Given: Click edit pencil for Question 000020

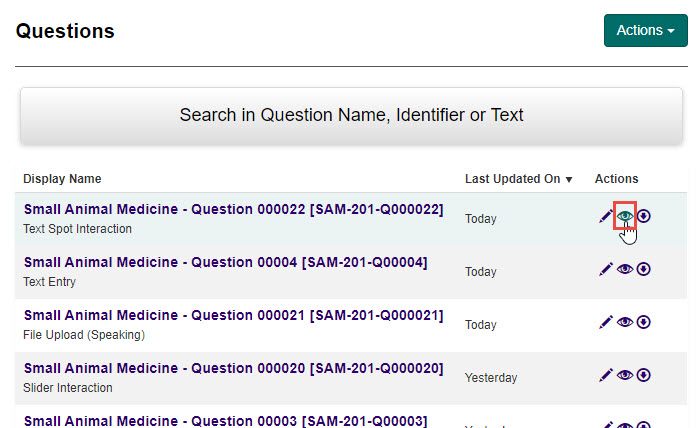Looking at the screenshot, I should click(x=605, y=375).
